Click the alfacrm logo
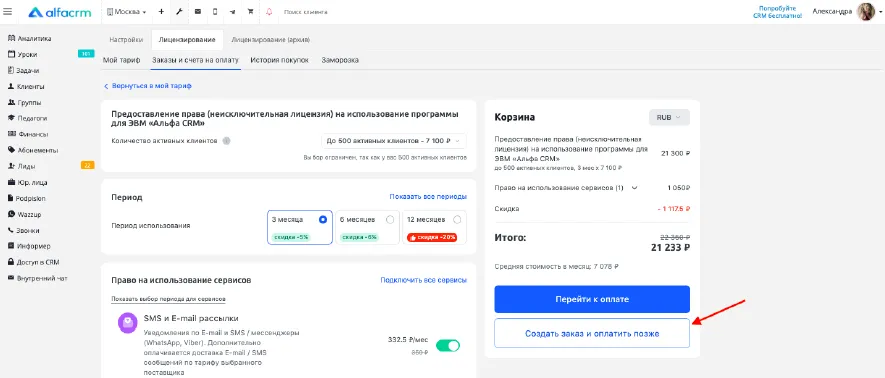This screenshot has height=378, width=885. click(59, 12)
